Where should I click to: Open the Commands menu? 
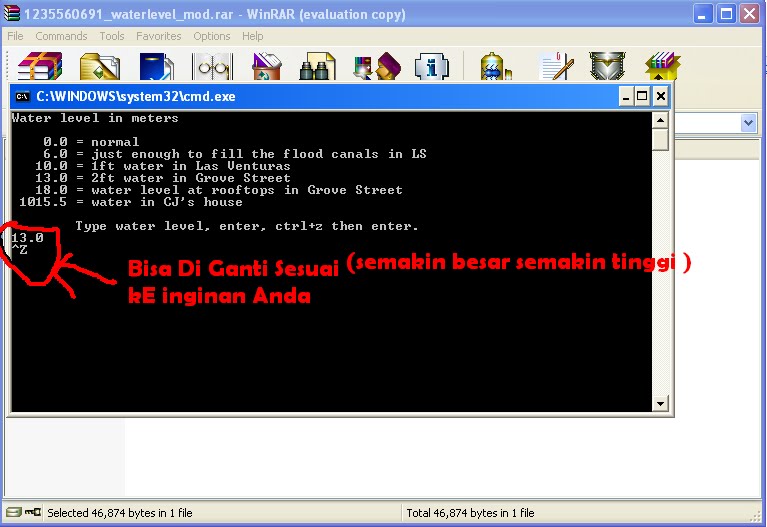pos(61,36)
